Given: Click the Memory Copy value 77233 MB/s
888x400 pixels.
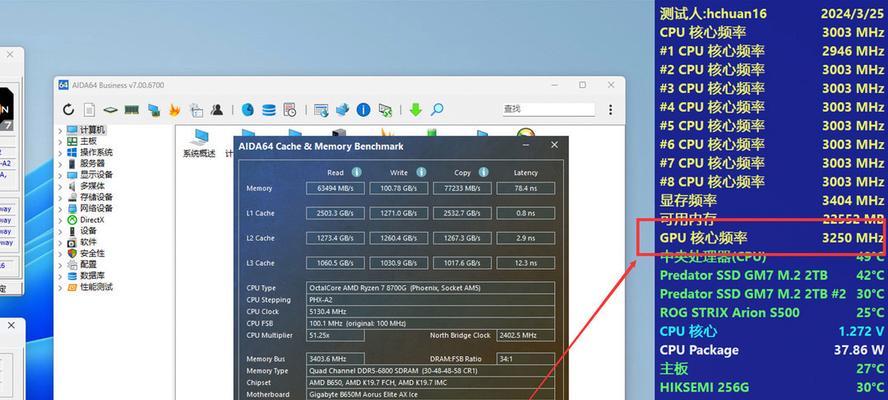Looking at the screenshot, I should (462, 189).
